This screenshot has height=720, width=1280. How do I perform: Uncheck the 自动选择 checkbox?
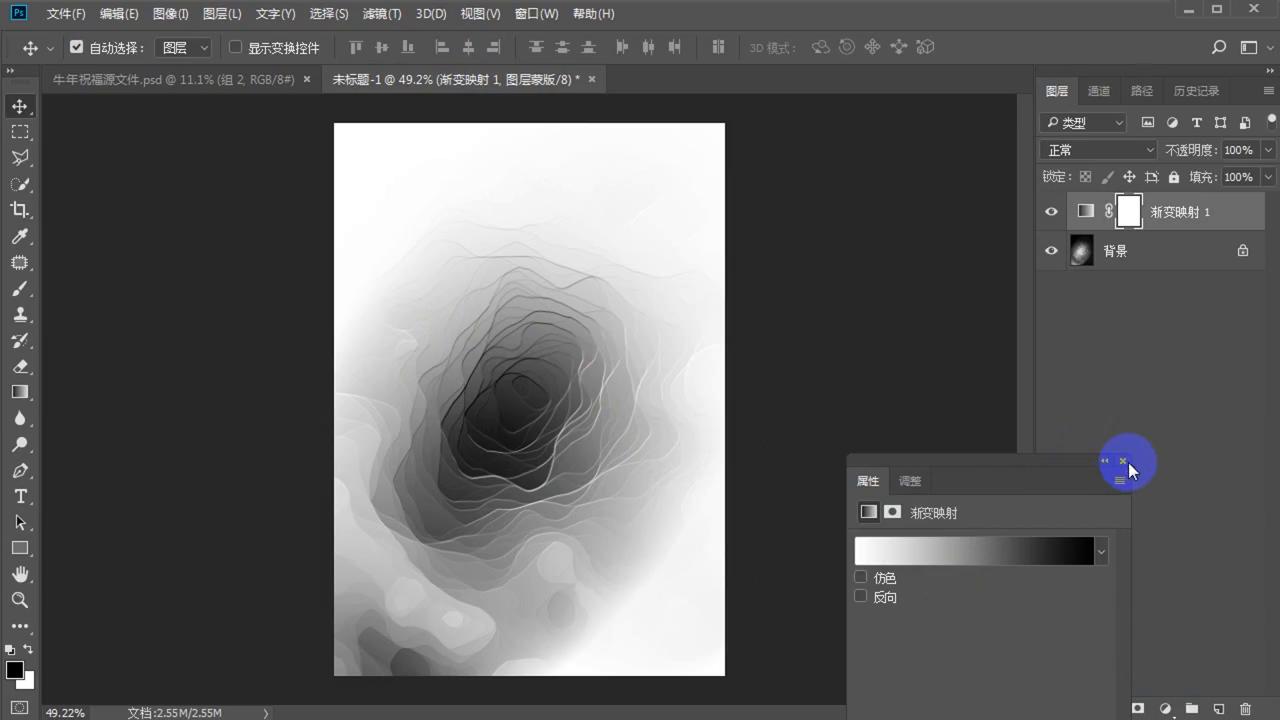pos(77,47)
